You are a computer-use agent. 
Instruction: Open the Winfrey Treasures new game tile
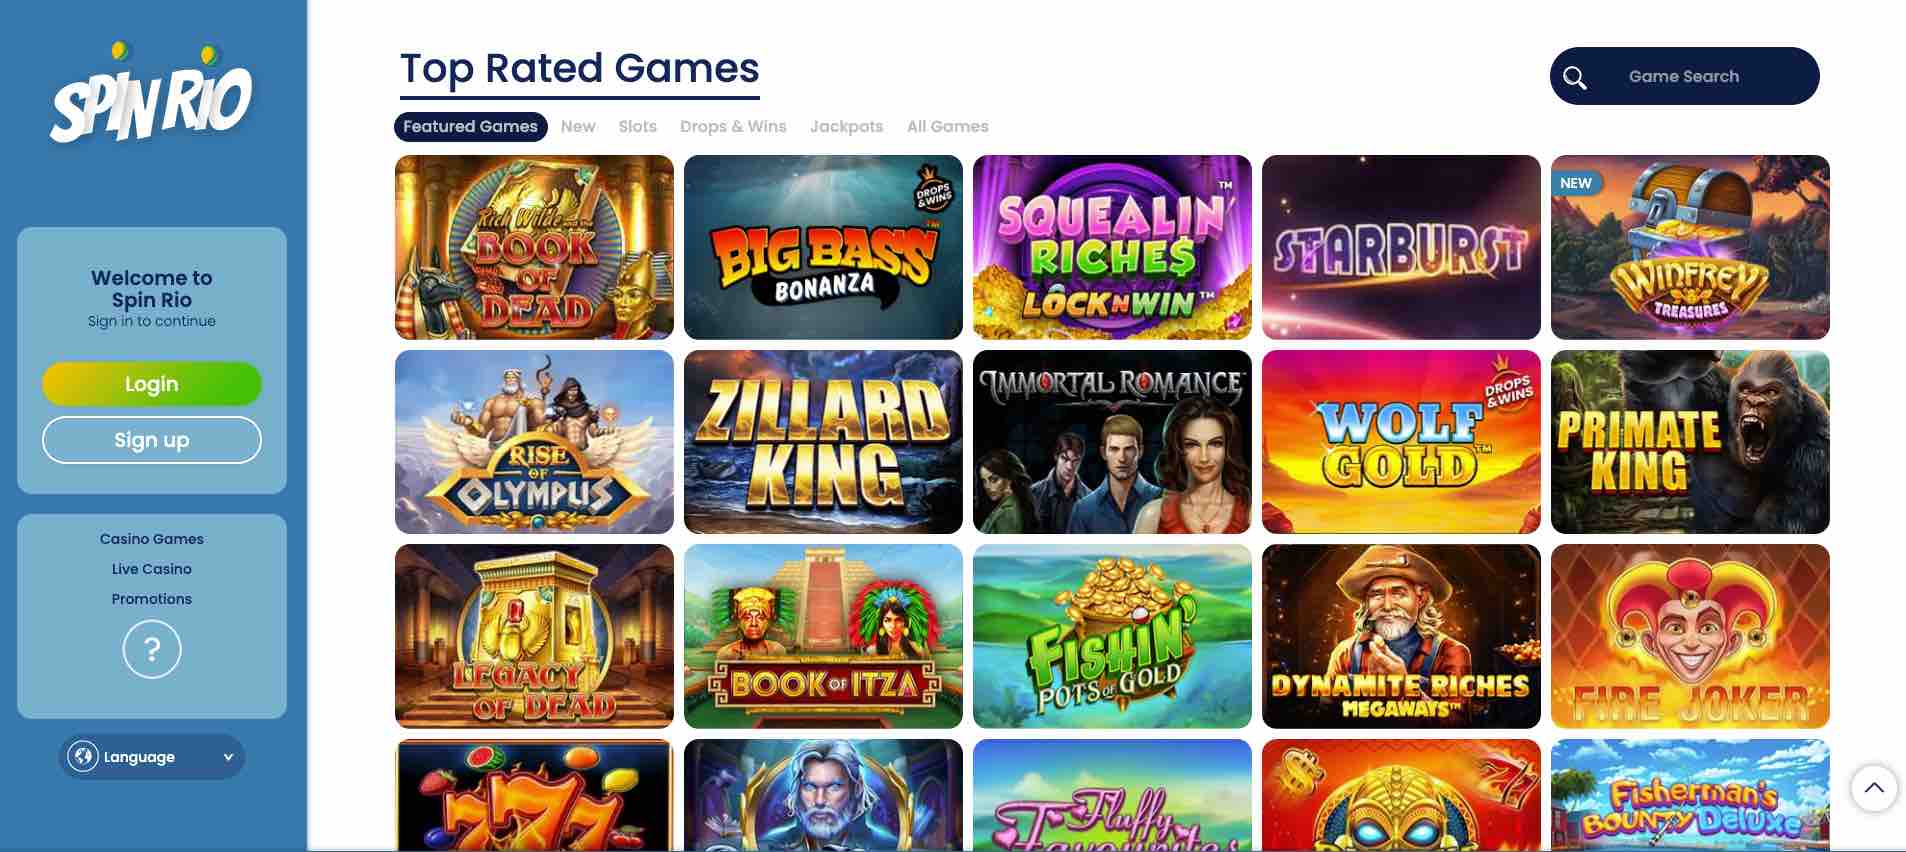[x=1690, y=247]
